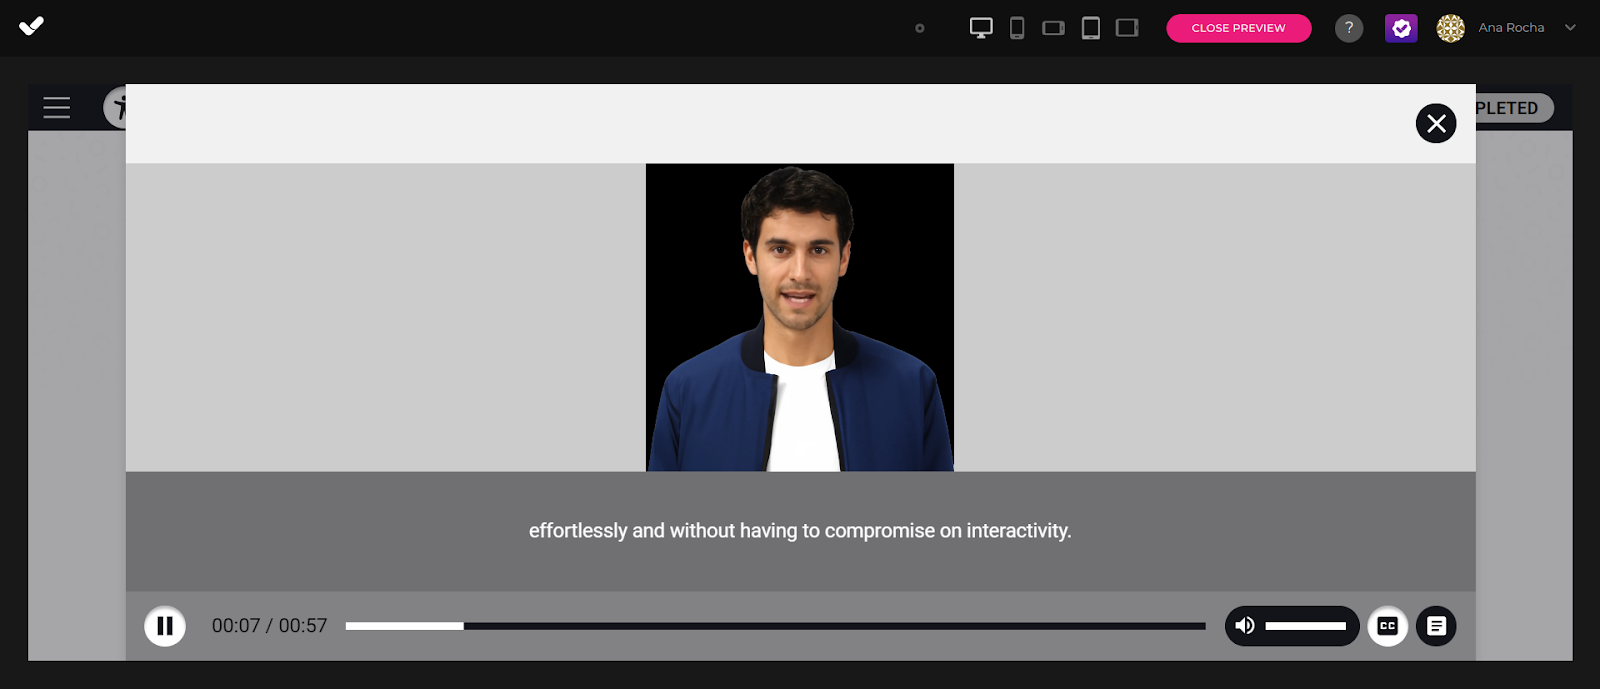Switch to tablet landscape preview
This screenshot has height=689, width=1600.
click(x=1127, y=28)
